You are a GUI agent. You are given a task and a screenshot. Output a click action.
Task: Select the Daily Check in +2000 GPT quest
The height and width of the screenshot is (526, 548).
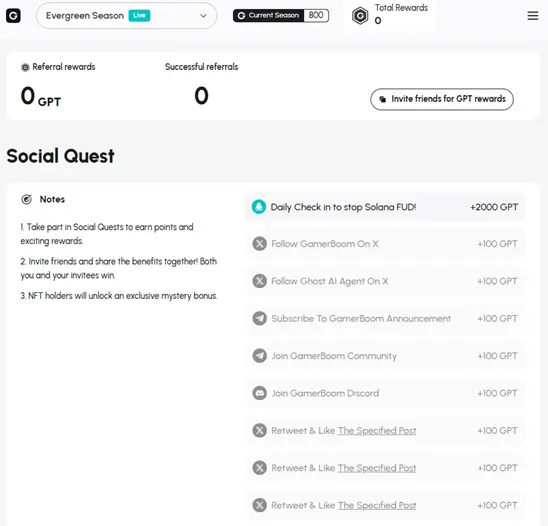(384, 207)
